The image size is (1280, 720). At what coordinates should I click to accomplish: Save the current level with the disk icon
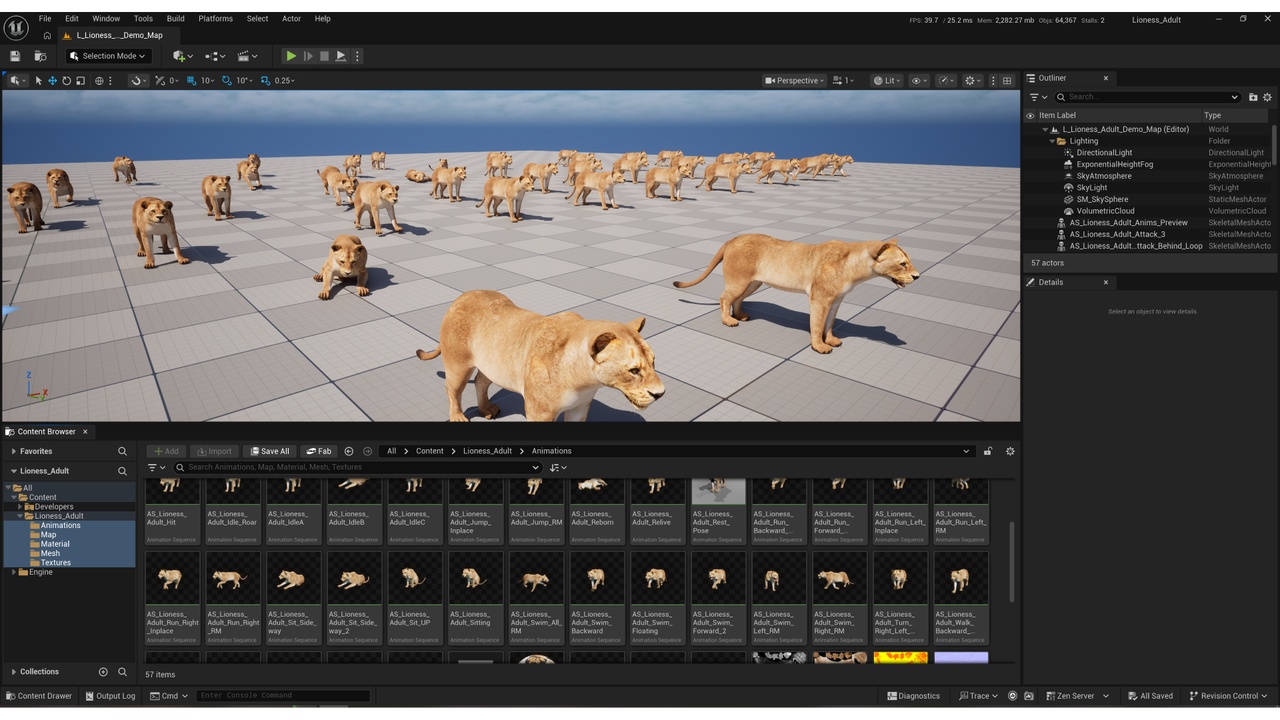pos(15,56)
